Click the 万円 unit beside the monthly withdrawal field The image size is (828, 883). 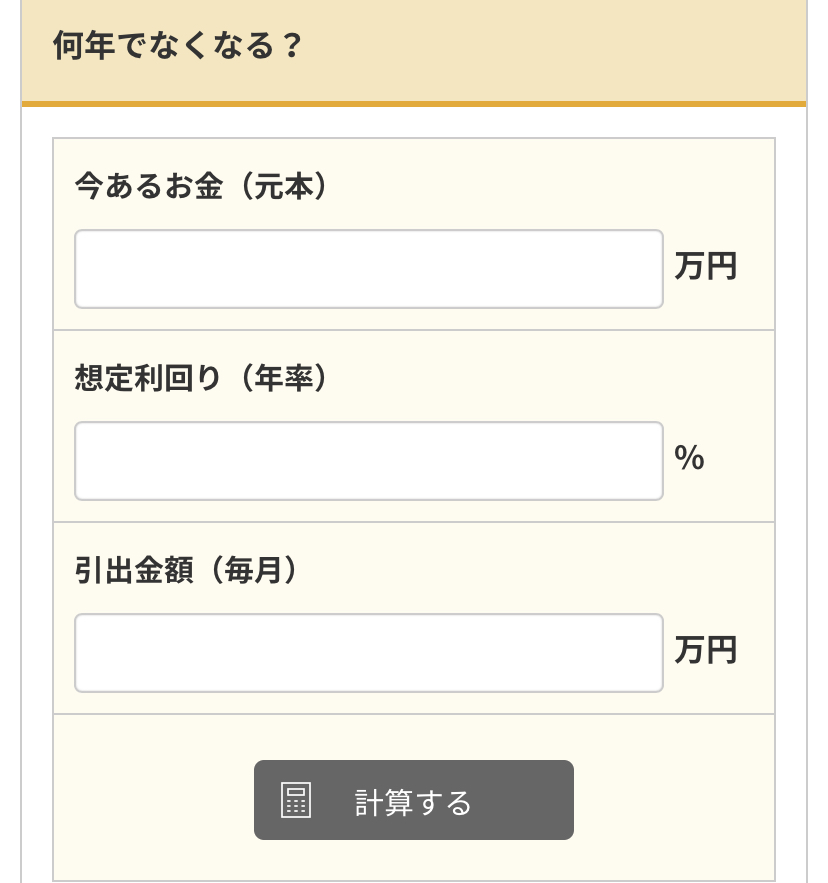tap(706, 650)
